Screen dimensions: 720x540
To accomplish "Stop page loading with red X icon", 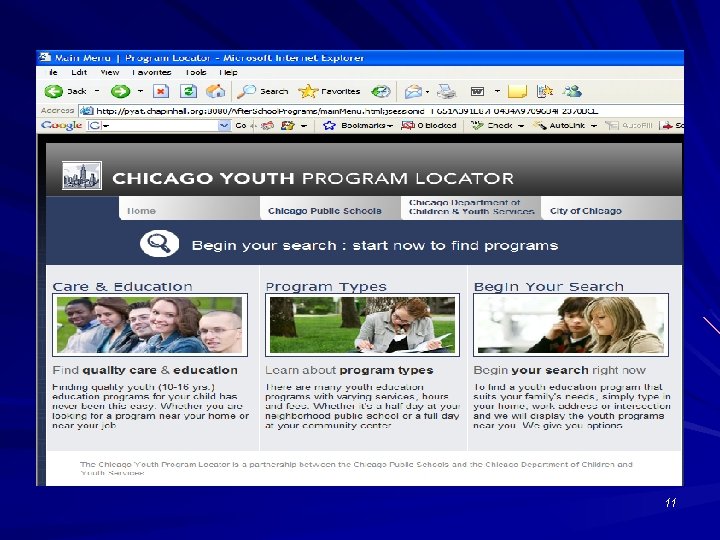I will (x=160, y=91).
